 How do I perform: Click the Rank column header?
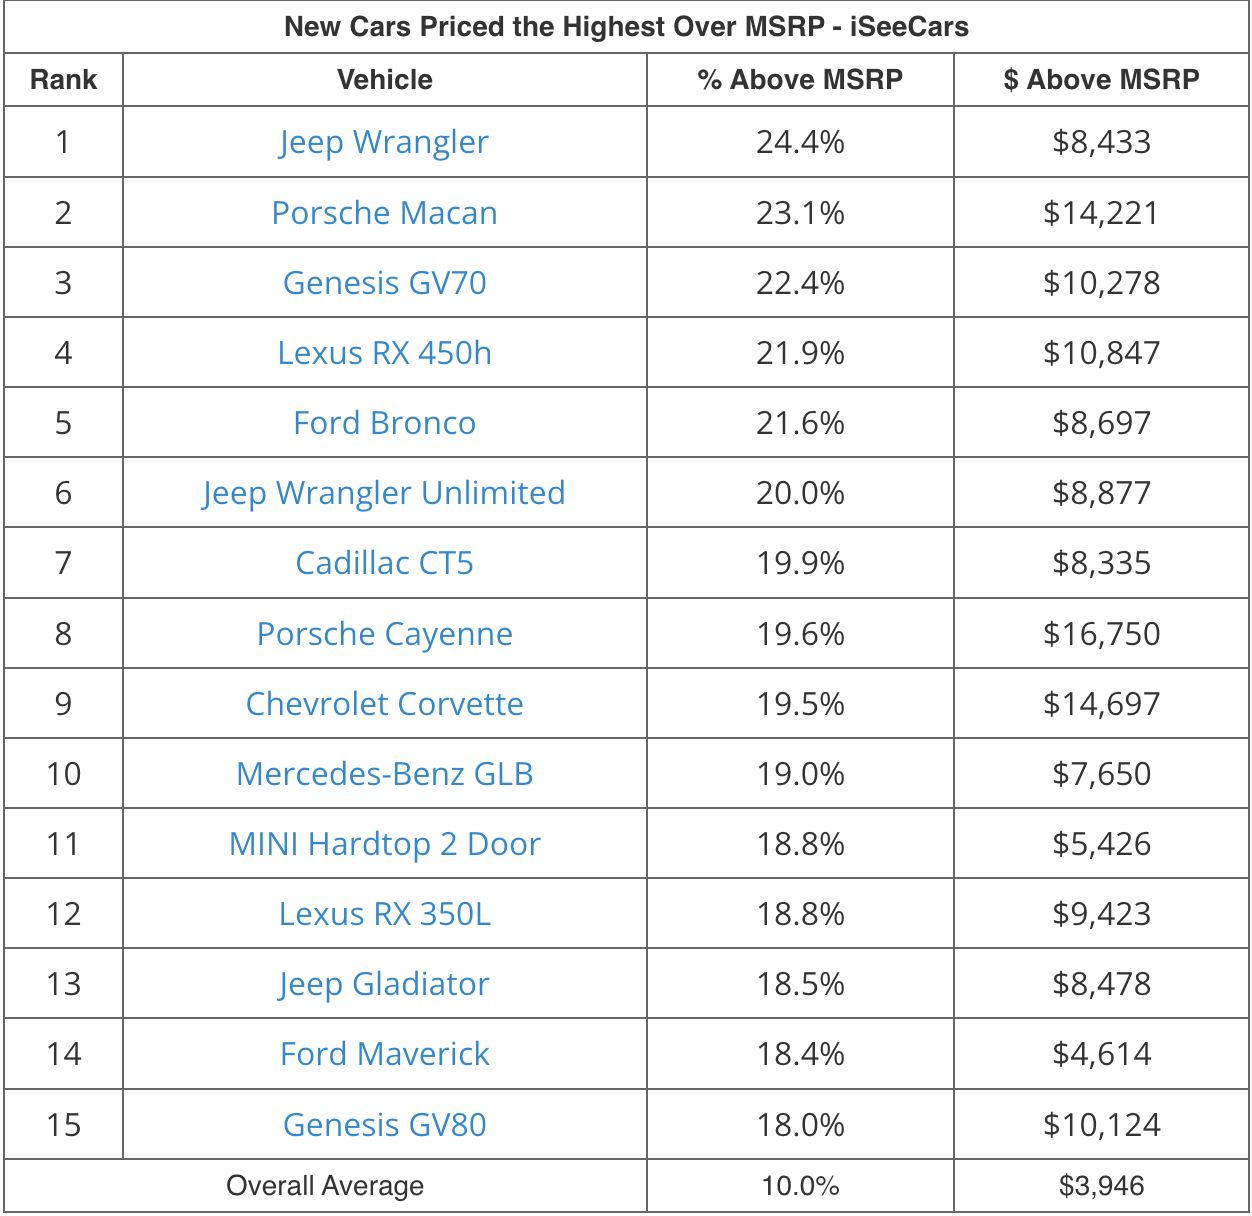63,80
